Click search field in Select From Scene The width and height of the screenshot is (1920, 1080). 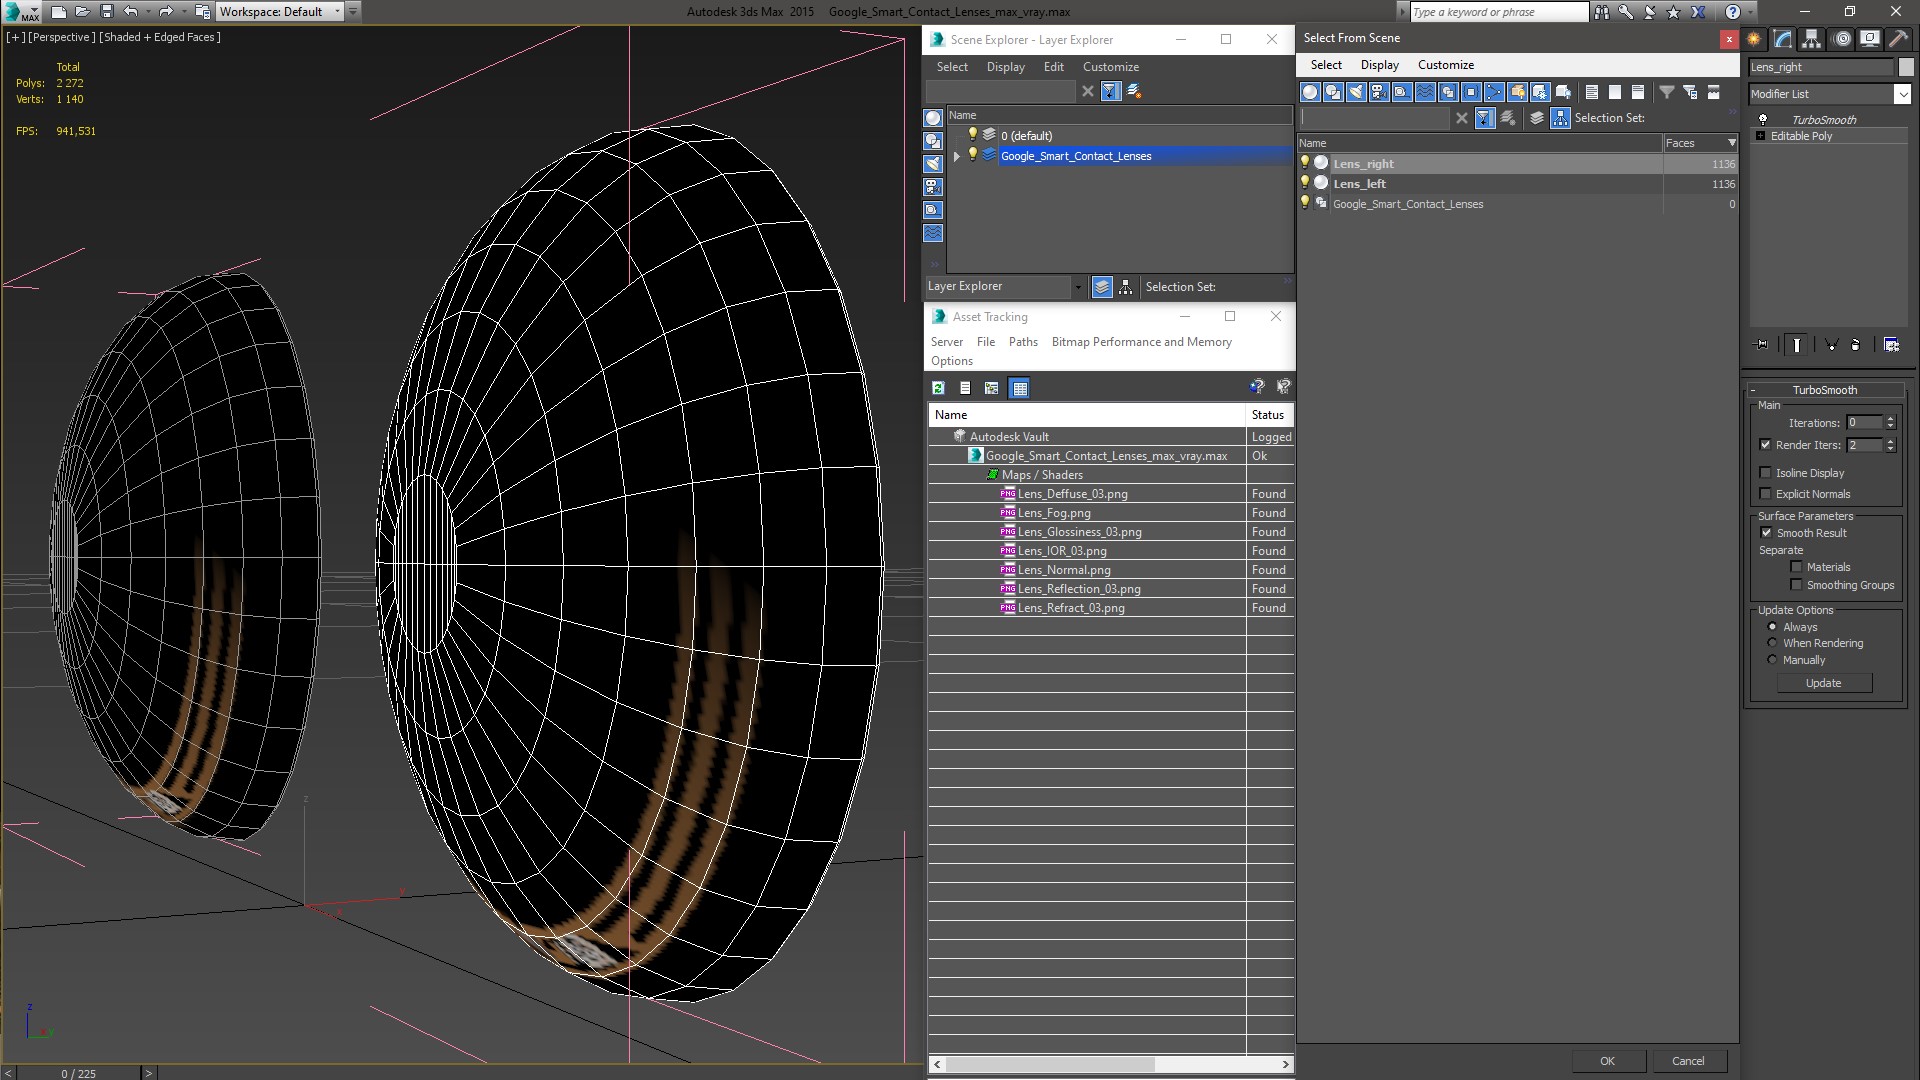click(x=1375, y=118)
